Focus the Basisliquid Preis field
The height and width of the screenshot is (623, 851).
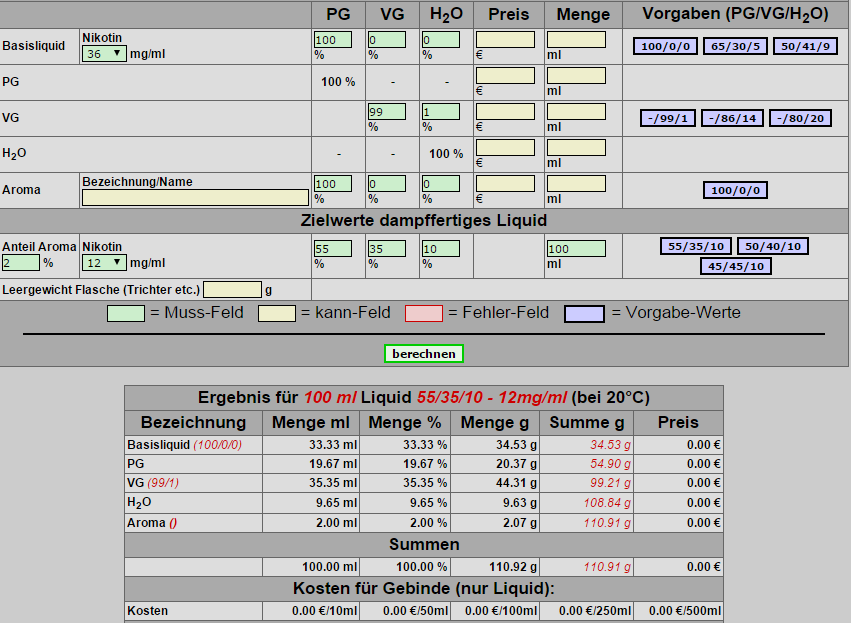tap(505, 40)
